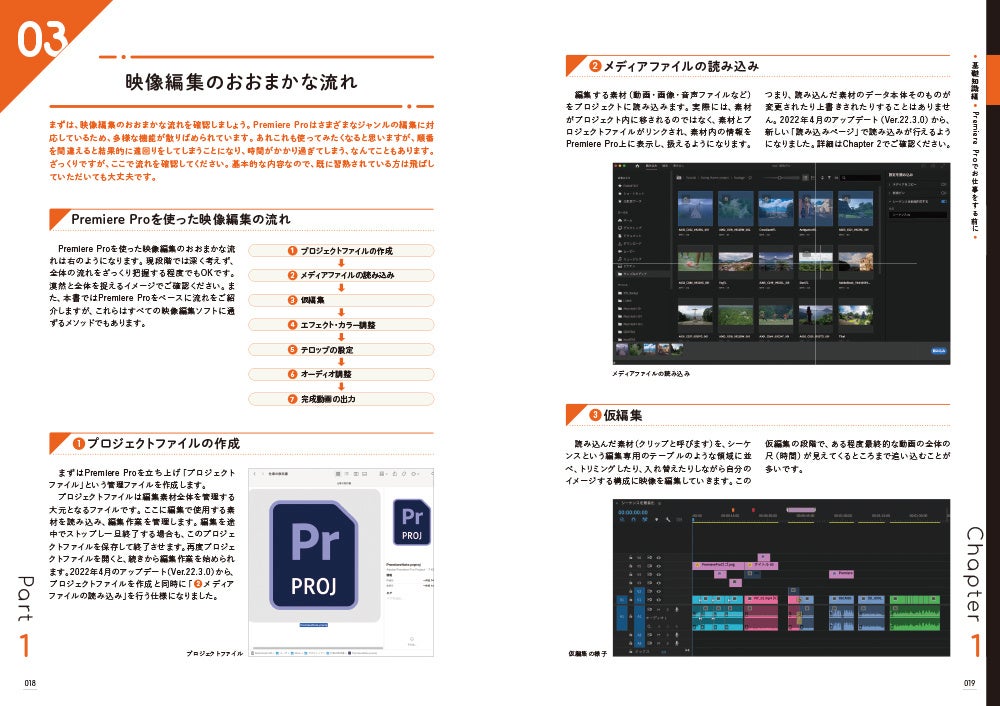The width and height of the screenshot is (1000, 706).
Task: Click the soccer ball clip thumbnail
Action: (x=695, y=262)
